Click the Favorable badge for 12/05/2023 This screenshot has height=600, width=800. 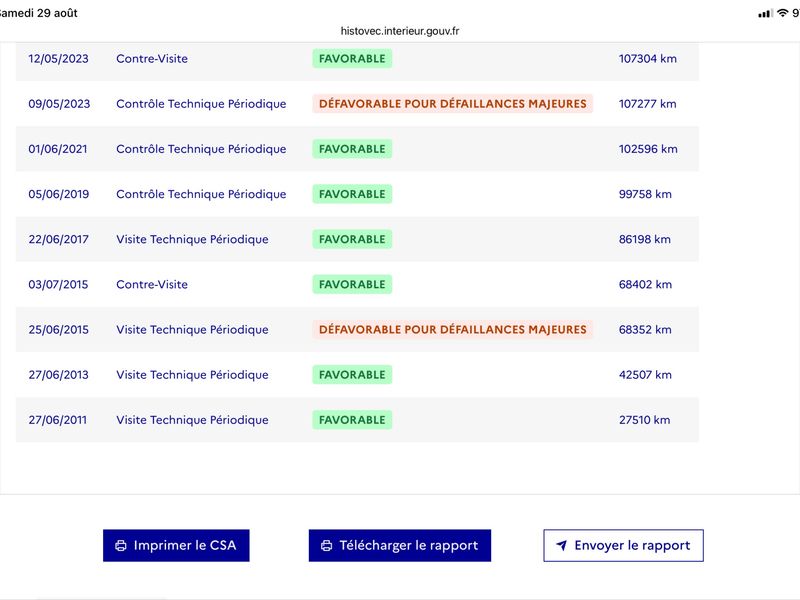click(x=352, y=59)
